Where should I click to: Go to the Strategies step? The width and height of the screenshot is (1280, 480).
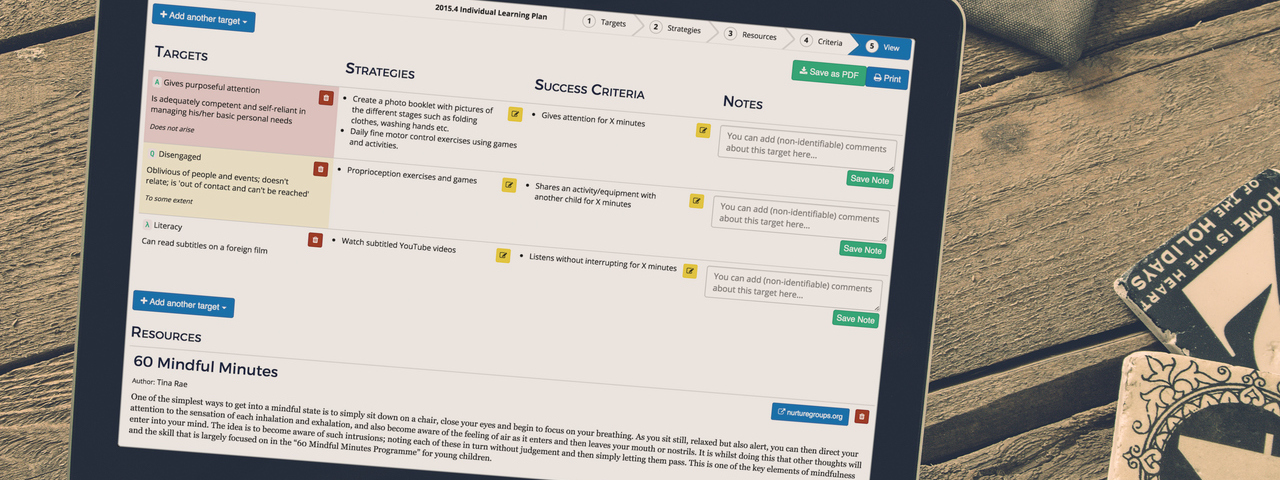pyautogui.click(x=675, y=28)
